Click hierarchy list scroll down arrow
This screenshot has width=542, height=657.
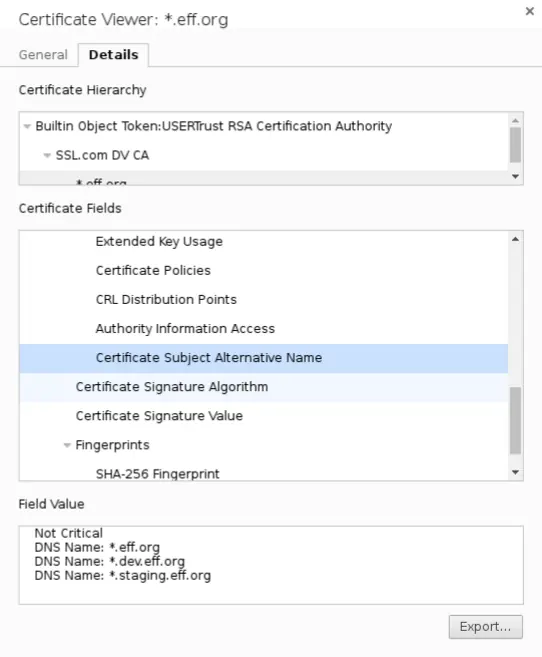point(516,177)
